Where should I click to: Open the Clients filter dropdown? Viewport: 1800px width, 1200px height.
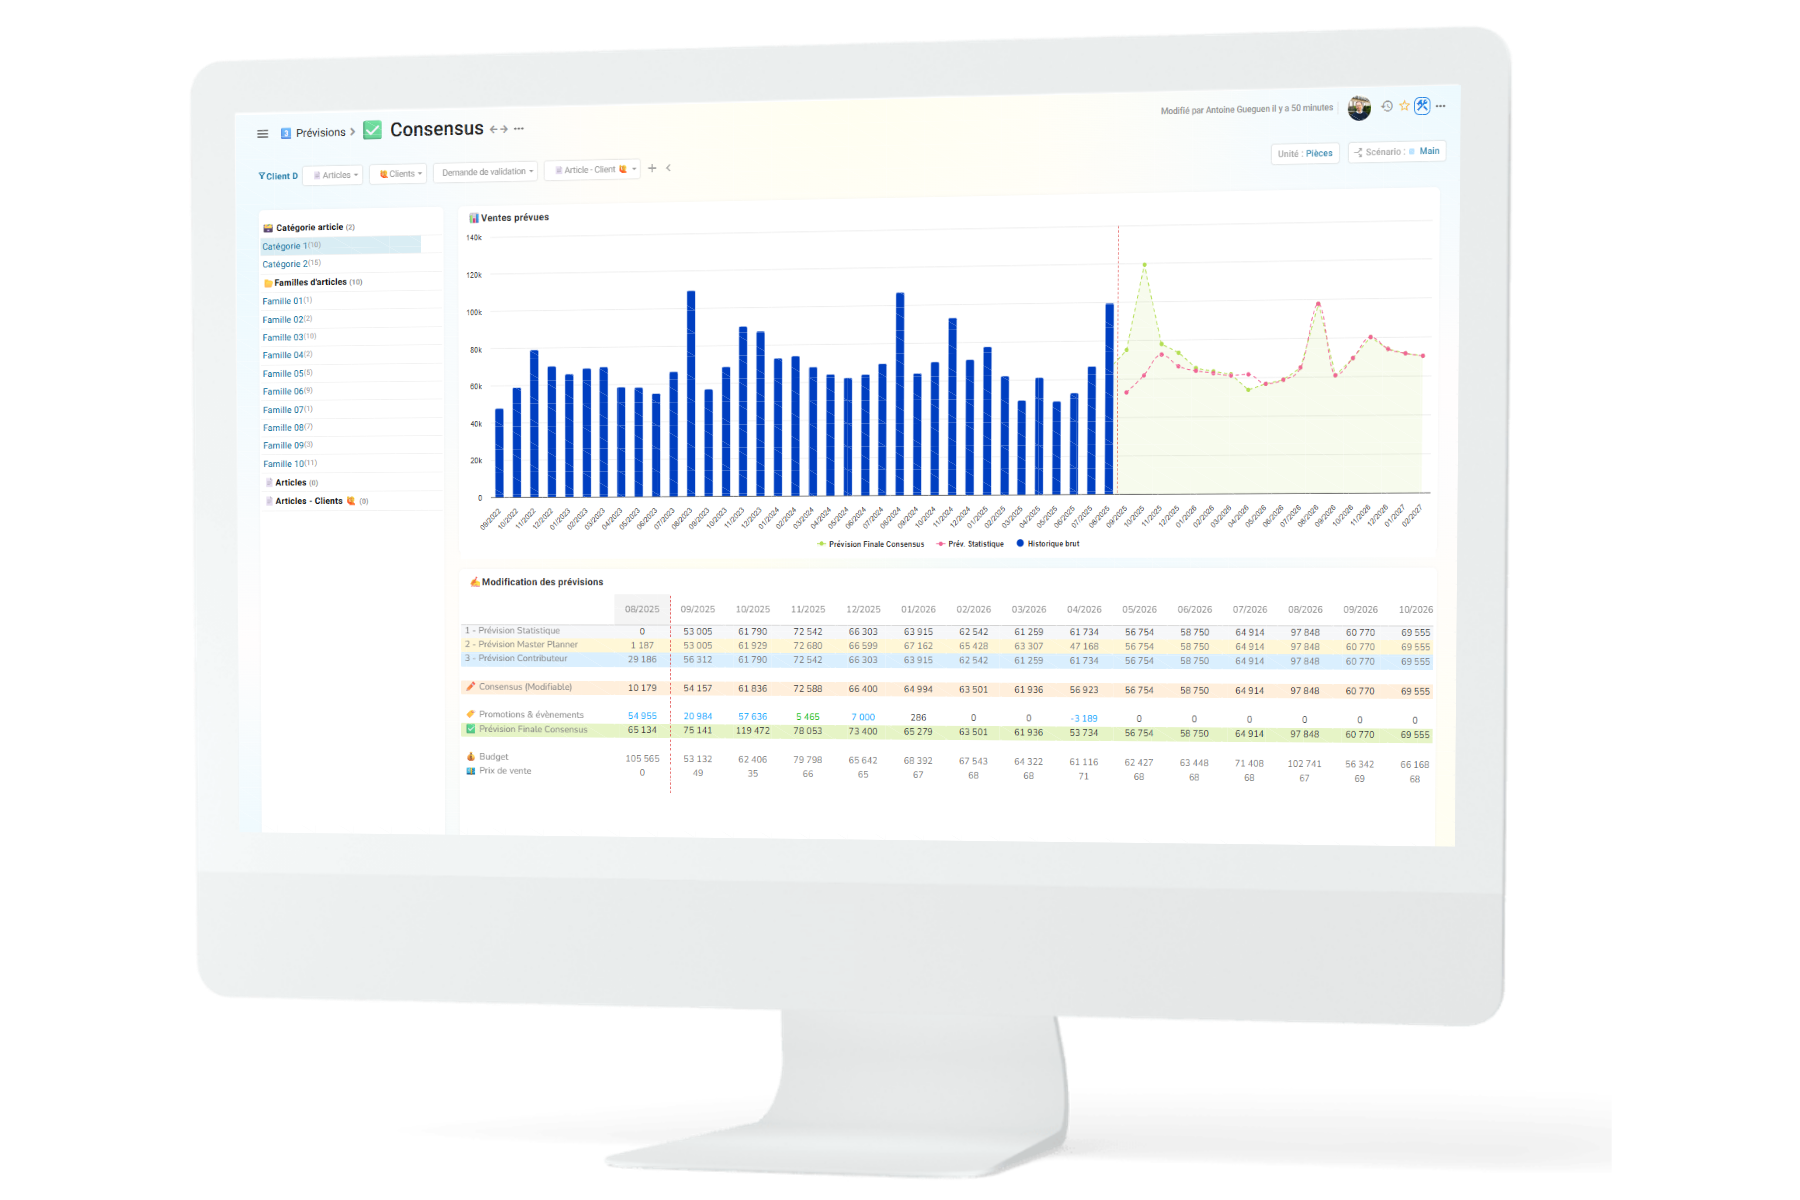click(399, 174)
